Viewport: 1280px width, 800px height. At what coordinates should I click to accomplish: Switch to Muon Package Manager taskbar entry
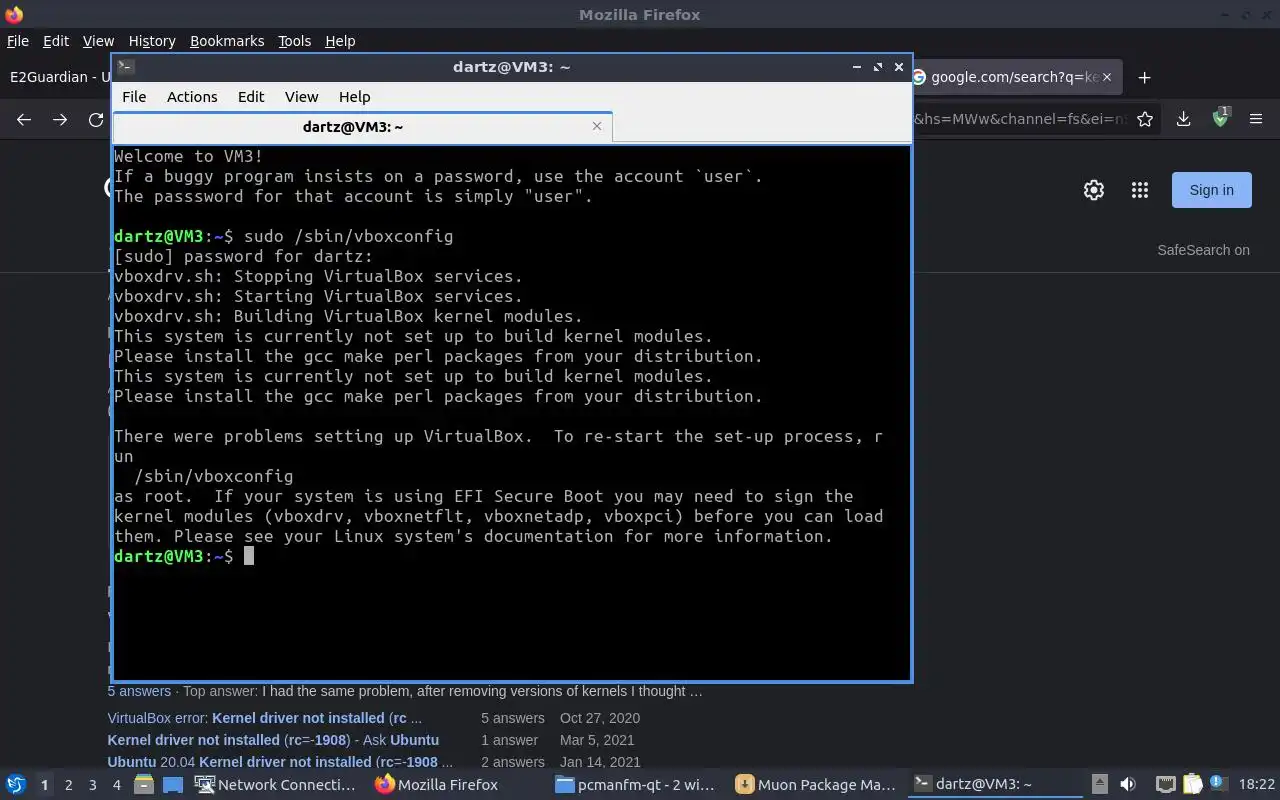(816, 785)
